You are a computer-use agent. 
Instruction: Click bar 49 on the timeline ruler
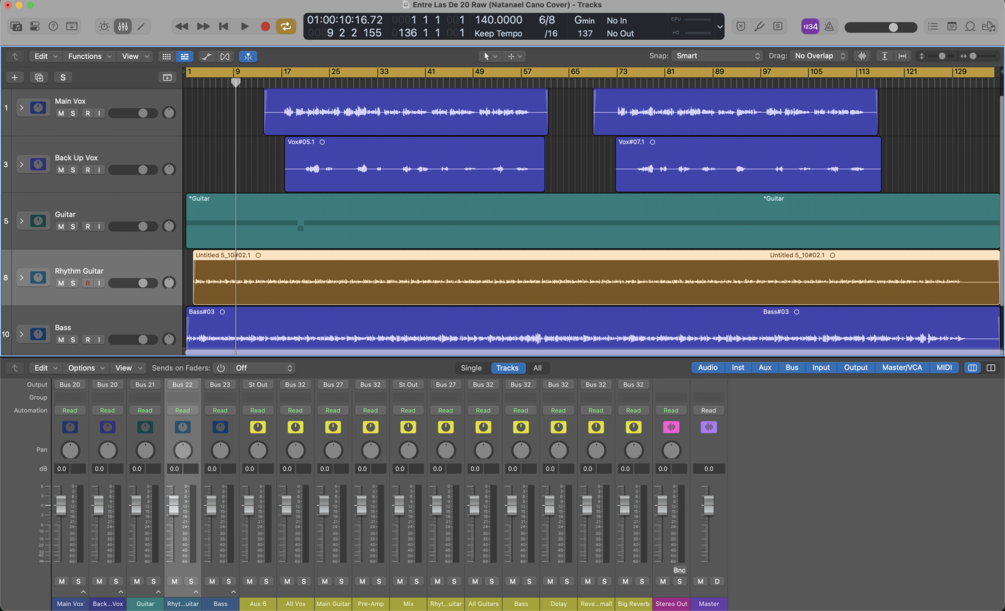479,72
